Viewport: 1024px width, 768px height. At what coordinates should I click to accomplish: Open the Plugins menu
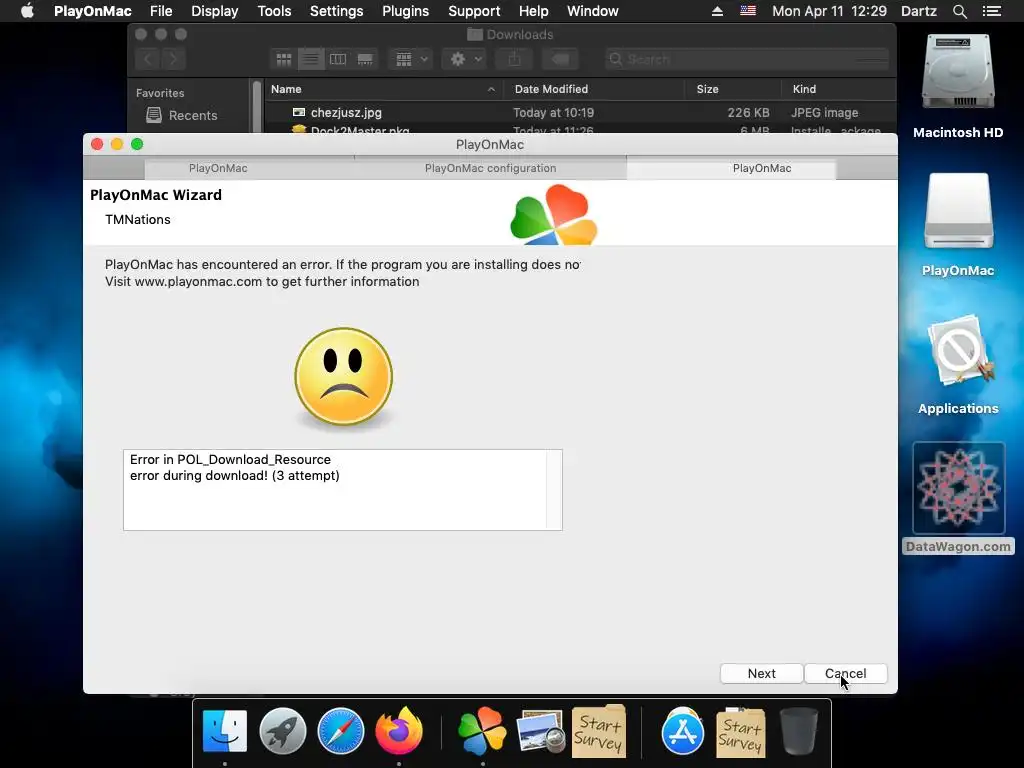(x=406, y=11)
